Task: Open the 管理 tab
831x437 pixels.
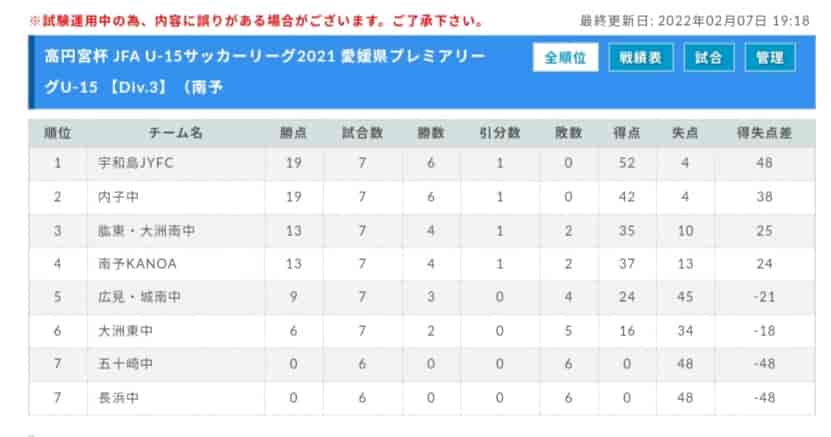Action: click(770, 57)
